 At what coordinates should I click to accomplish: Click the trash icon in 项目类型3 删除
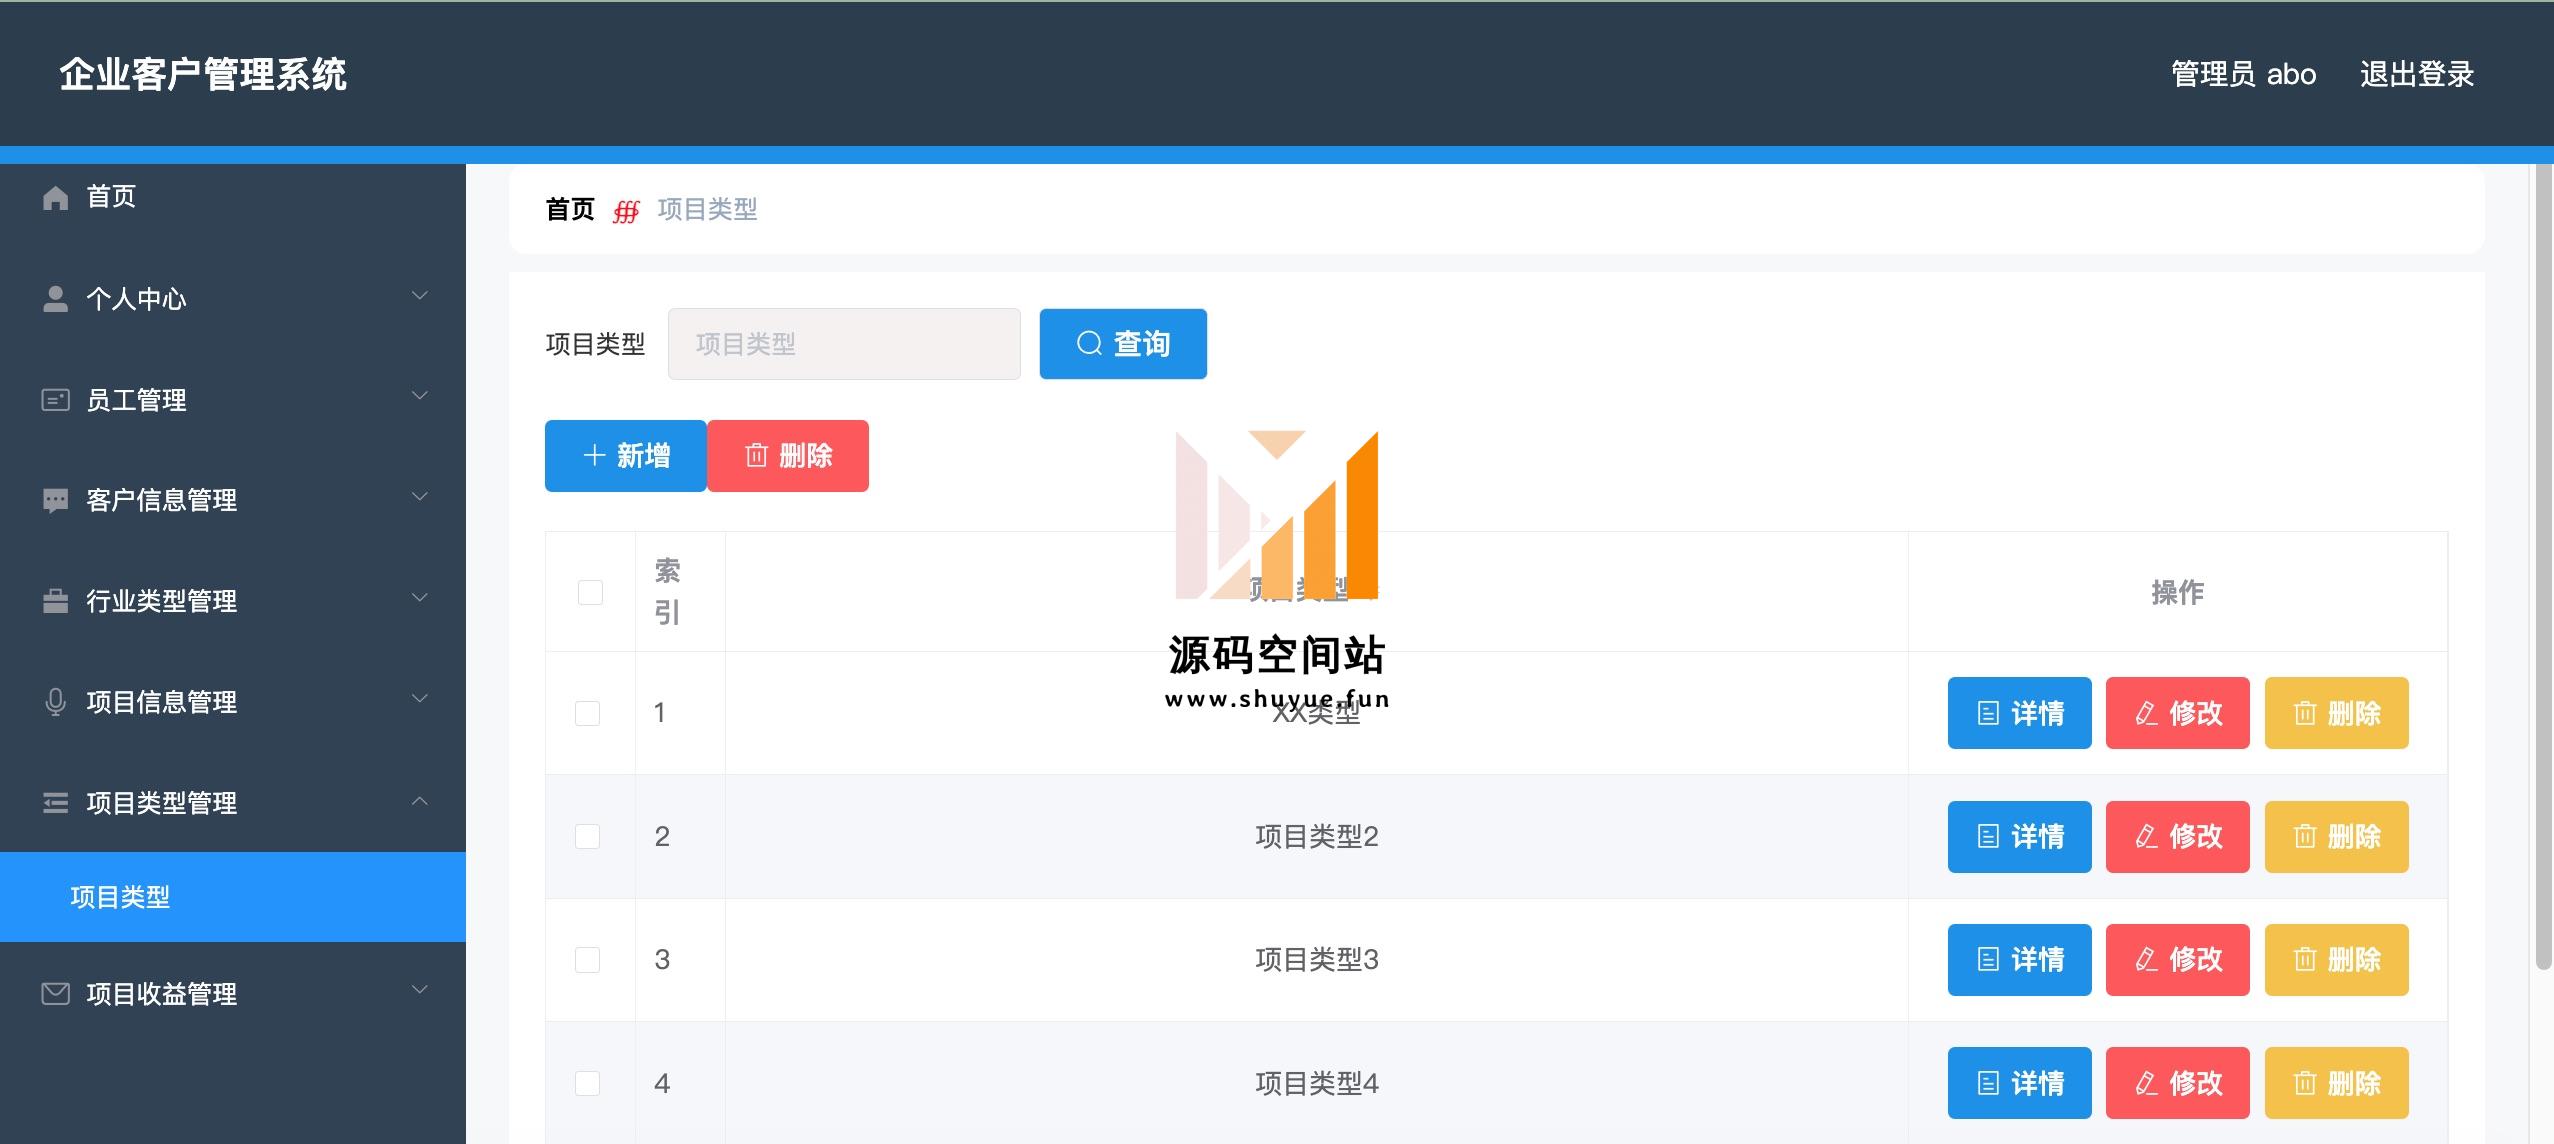pyautogui.click(x=2305, y=960)
